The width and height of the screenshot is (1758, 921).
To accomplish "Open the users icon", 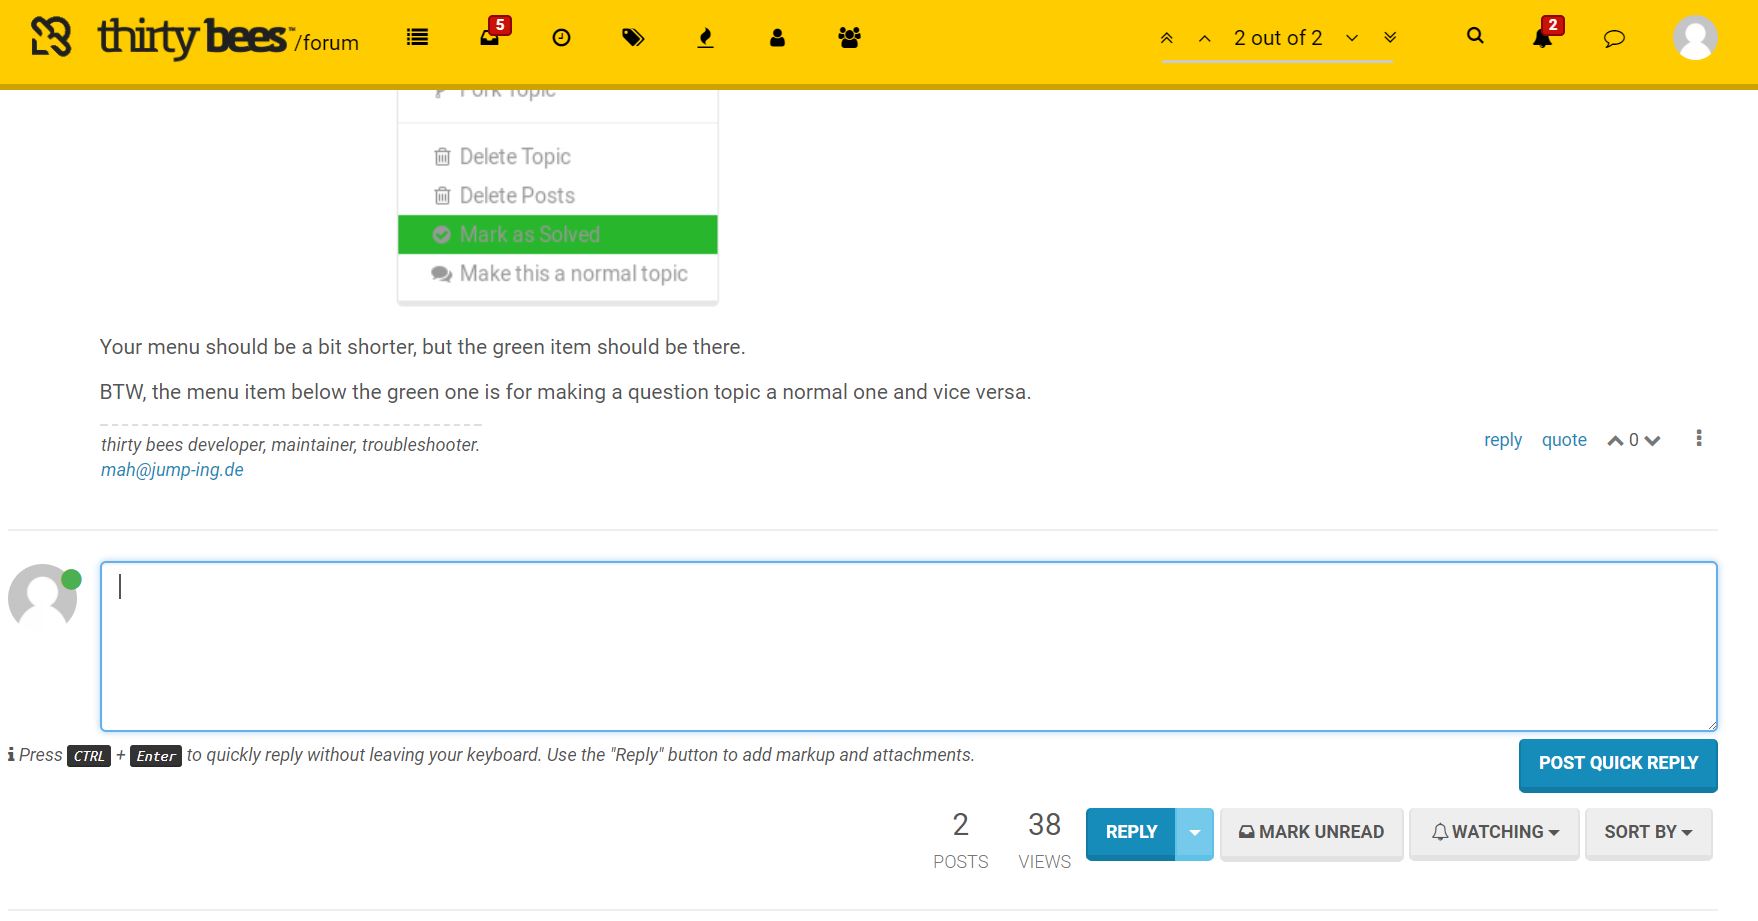I will (777, 38).
